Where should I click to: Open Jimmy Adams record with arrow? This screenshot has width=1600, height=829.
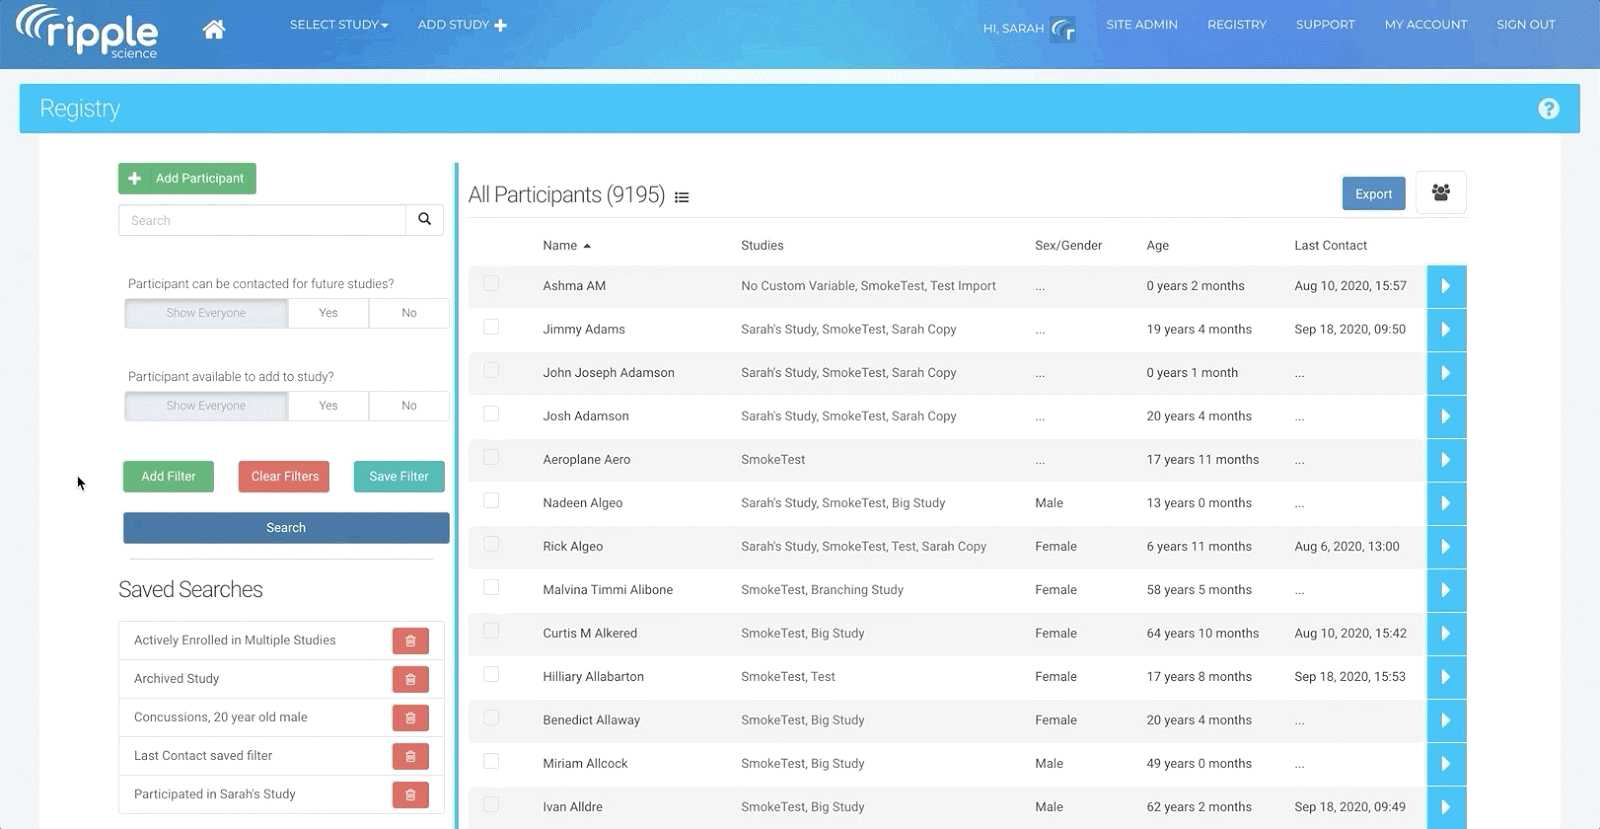click(x=1445, y=329)
